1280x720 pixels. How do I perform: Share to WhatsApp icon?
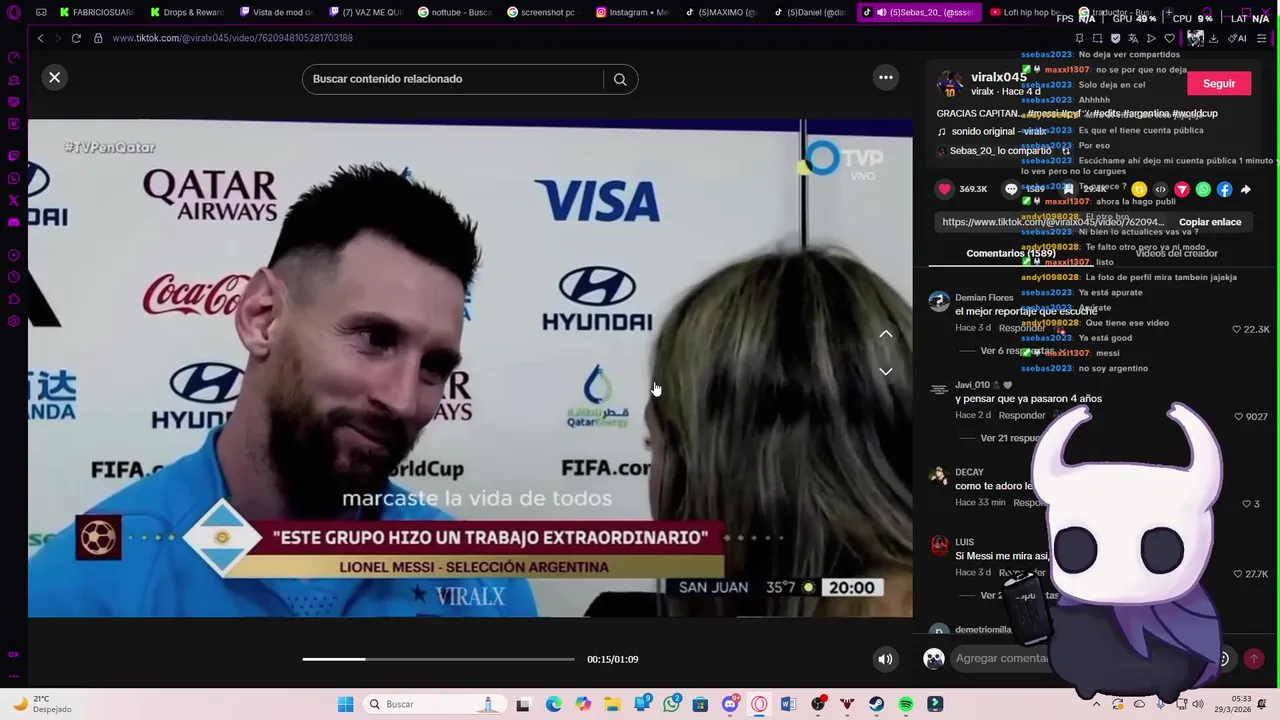click(1203, 189)
